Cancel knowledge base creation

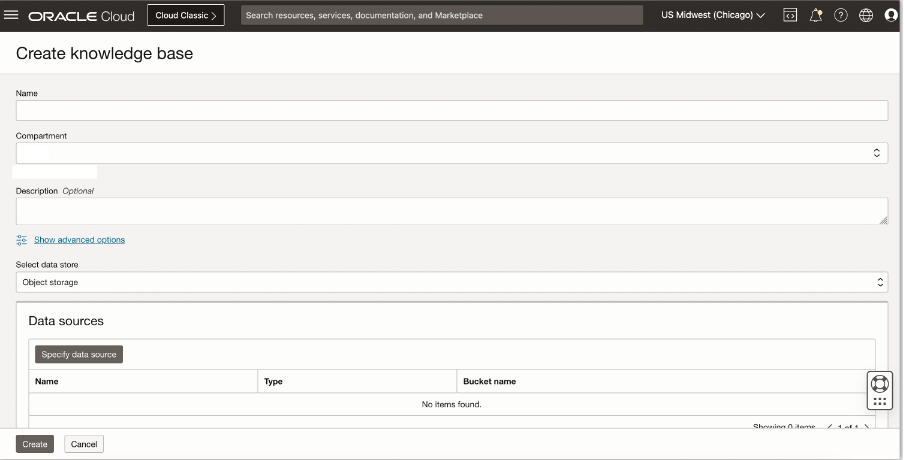[x=84, y=444]
